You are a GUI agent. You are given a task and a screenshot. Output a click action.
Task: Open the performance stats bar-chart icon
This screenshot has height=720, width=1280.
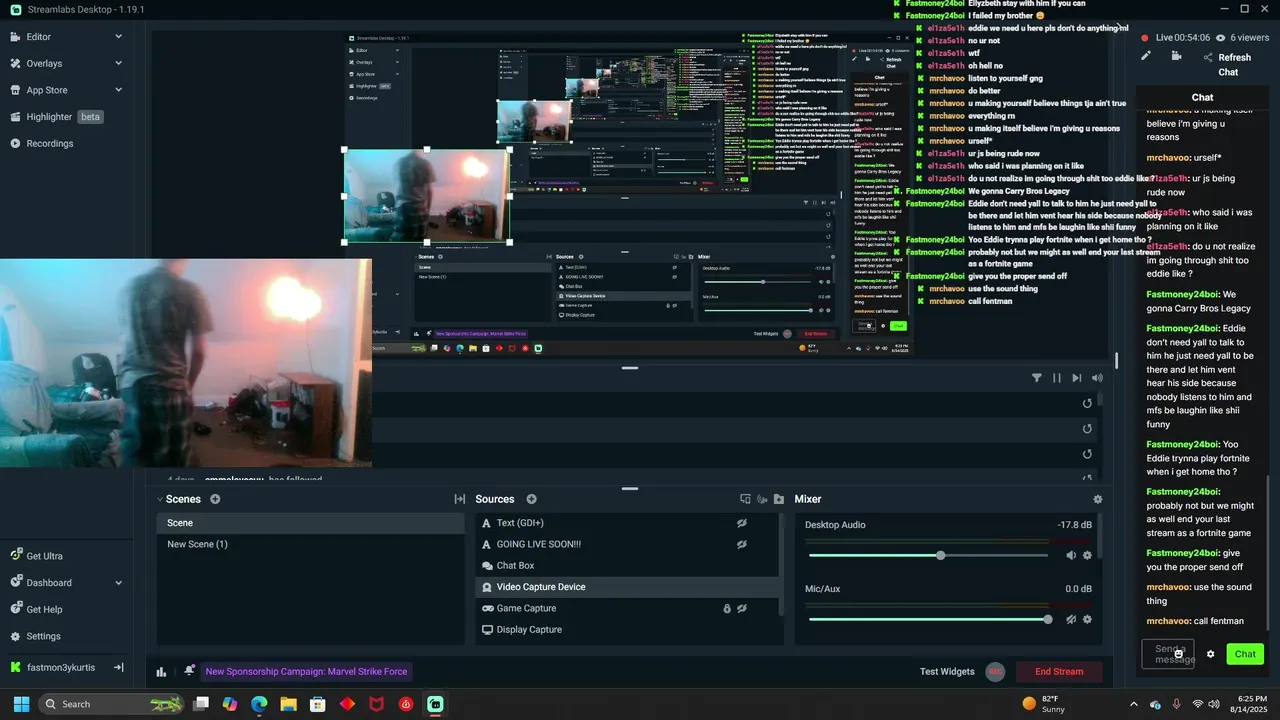coord(161,672)
